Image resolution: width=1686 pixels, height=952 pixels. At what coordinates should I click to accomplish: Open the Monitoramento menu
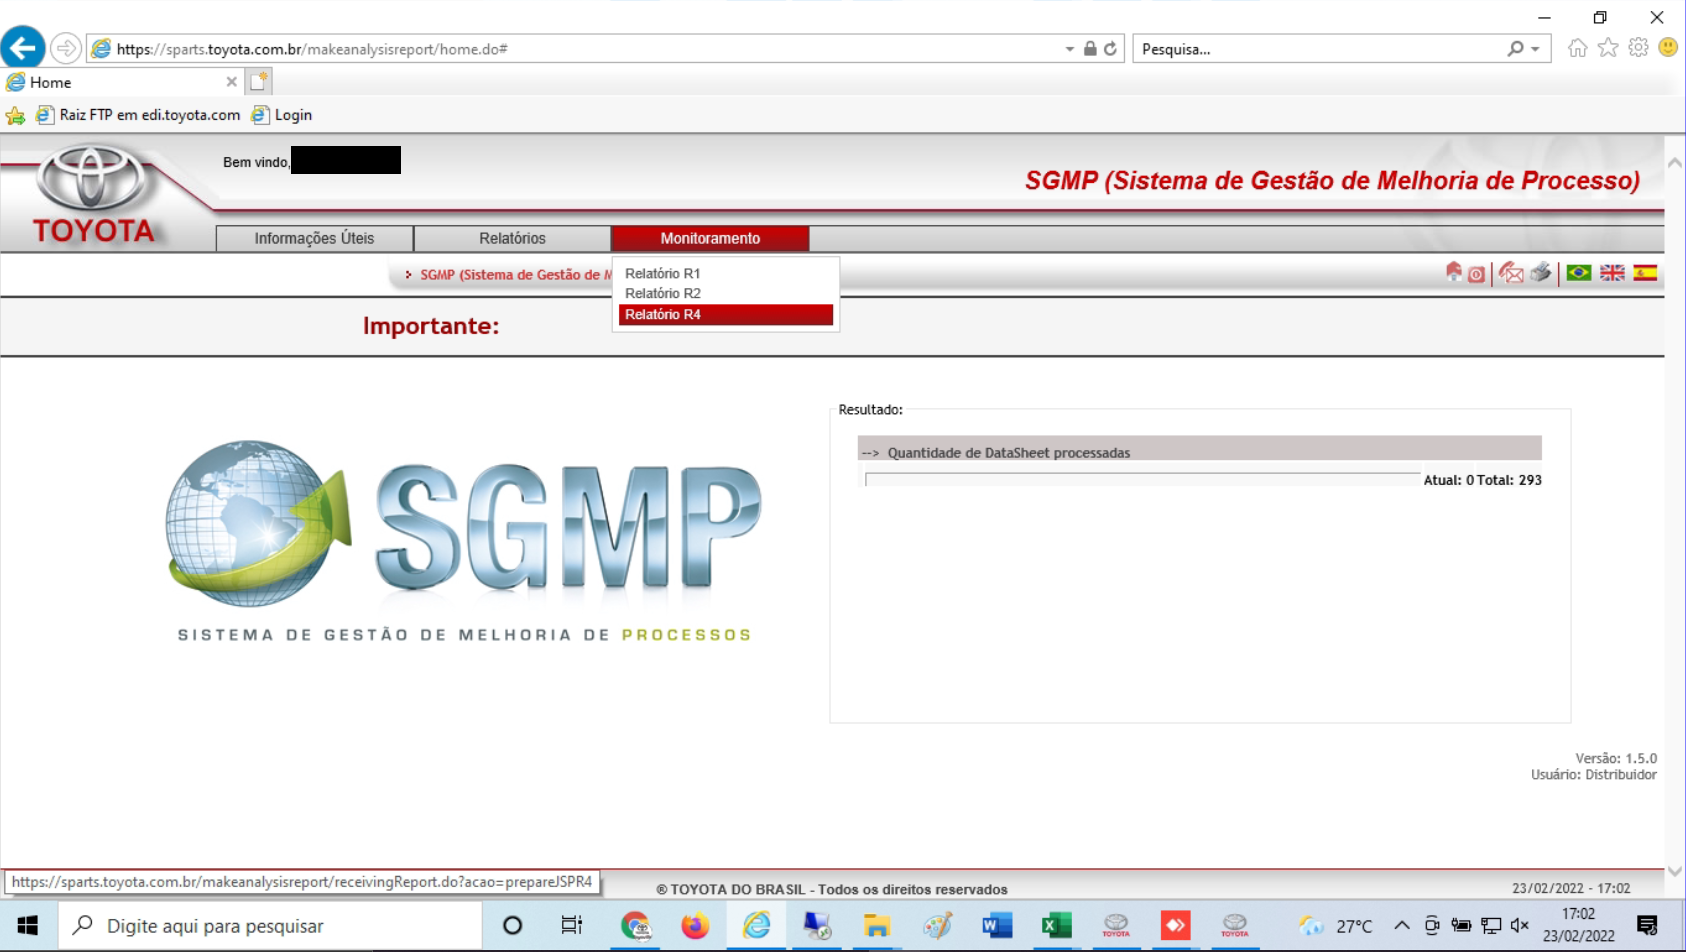click(x=710, y=238)
